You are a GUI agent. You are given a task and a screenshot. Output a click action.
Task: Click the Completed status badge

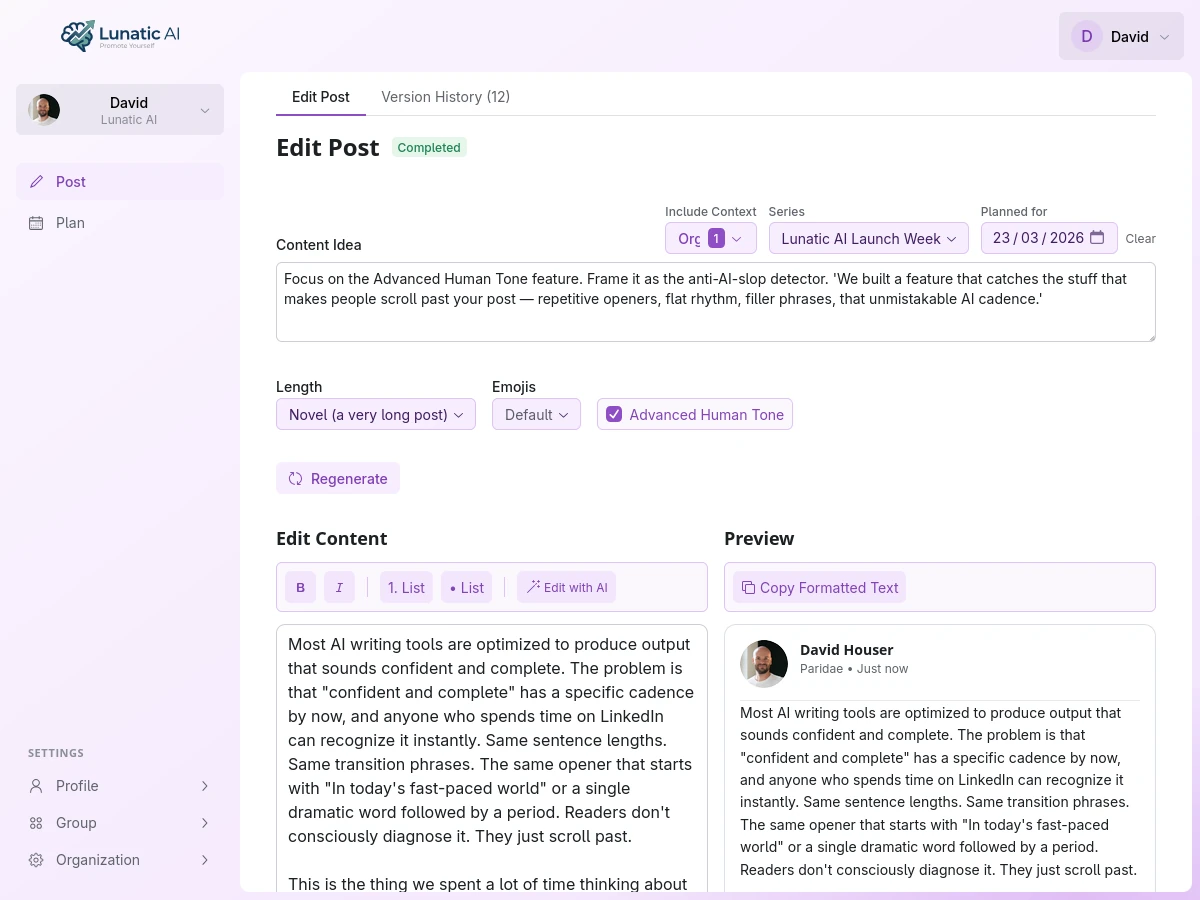click(x=429, y=148)
